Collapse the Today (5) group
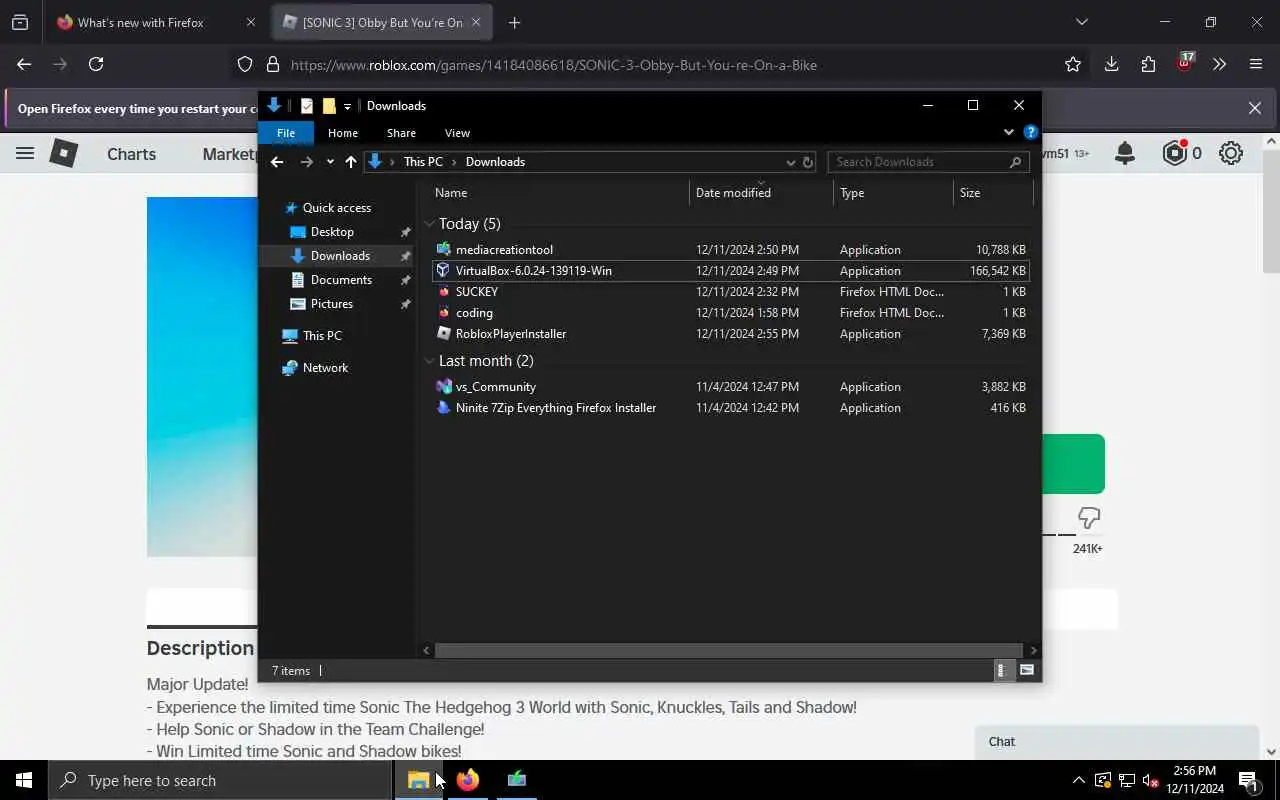 [x=429, y=224]
